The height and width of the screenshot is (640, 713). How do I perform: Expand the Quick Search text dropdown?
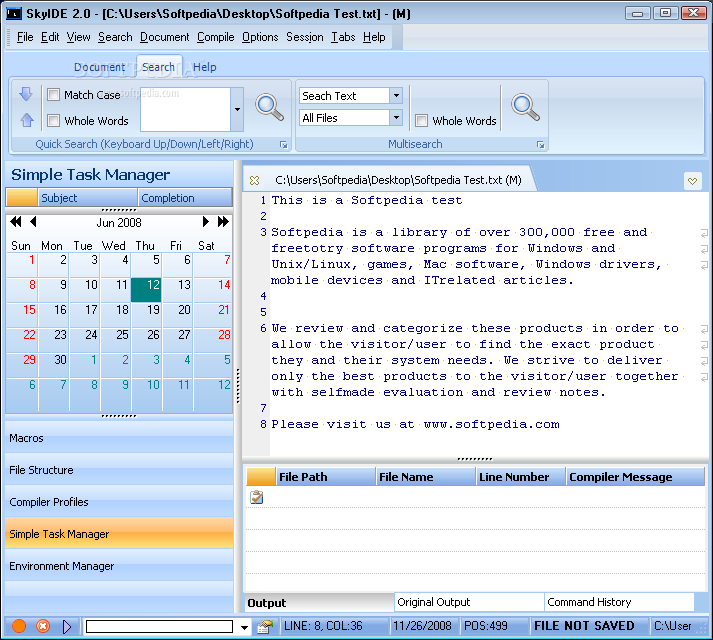[237, 109]
